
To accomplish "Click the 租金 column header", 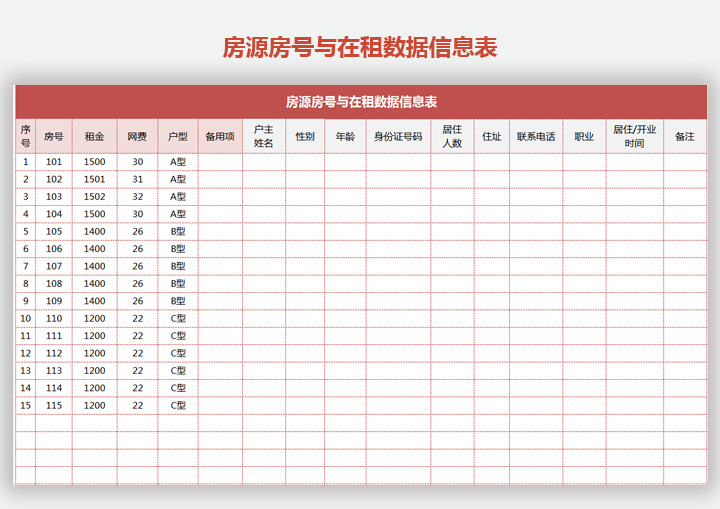I will click(95, 136).
